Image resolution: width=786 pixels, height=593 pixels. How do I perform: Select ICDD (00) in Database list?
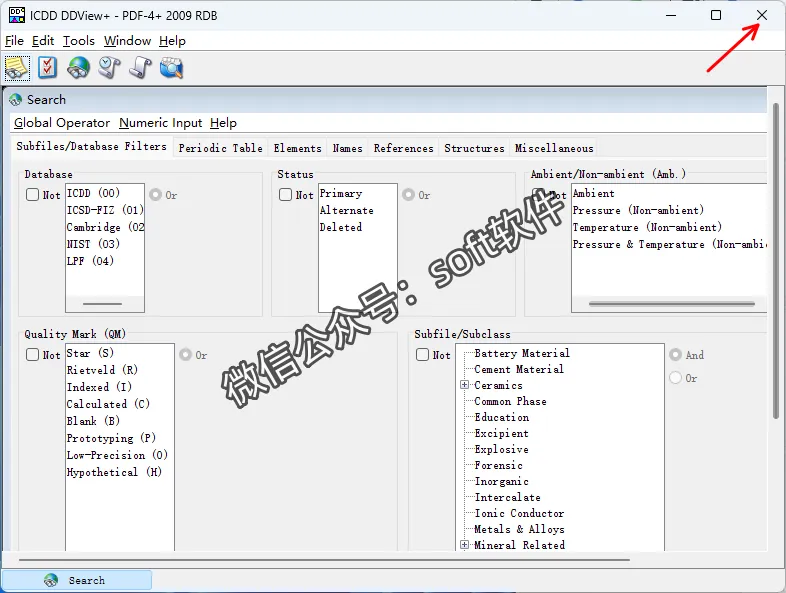(93, 193)
